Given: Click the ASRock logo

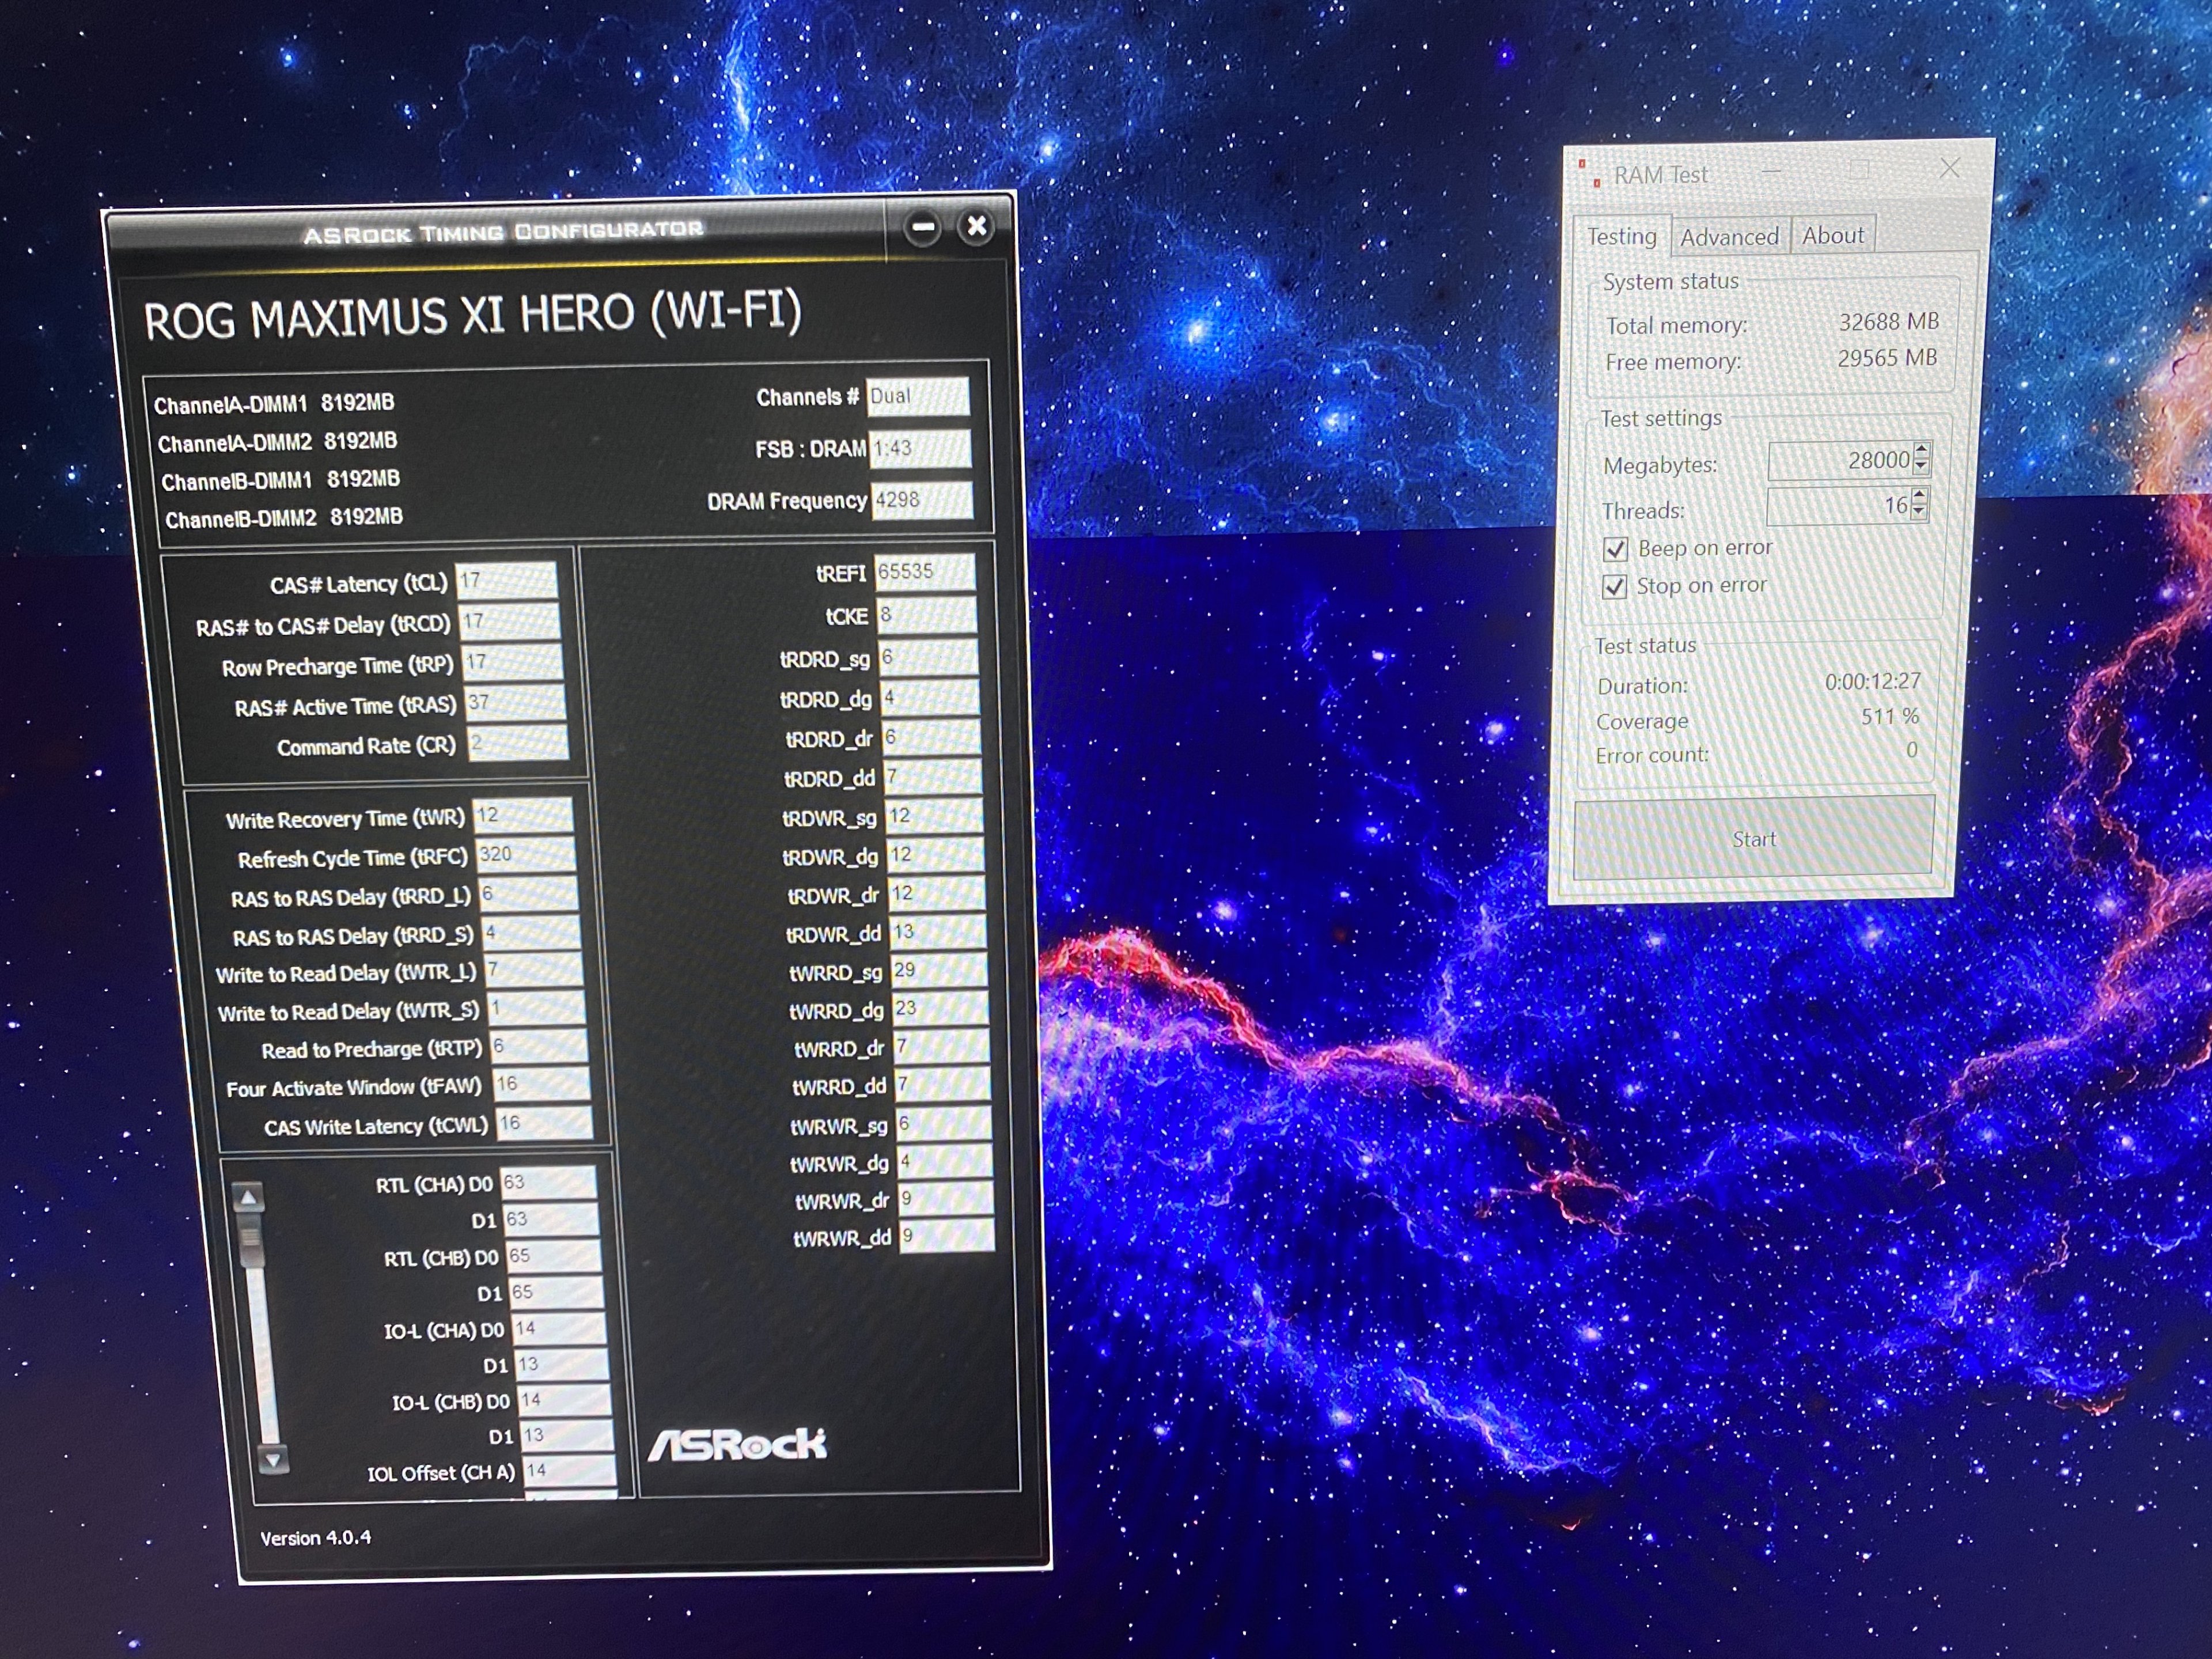Looking at the screenshot, I should coord(737,1444).
